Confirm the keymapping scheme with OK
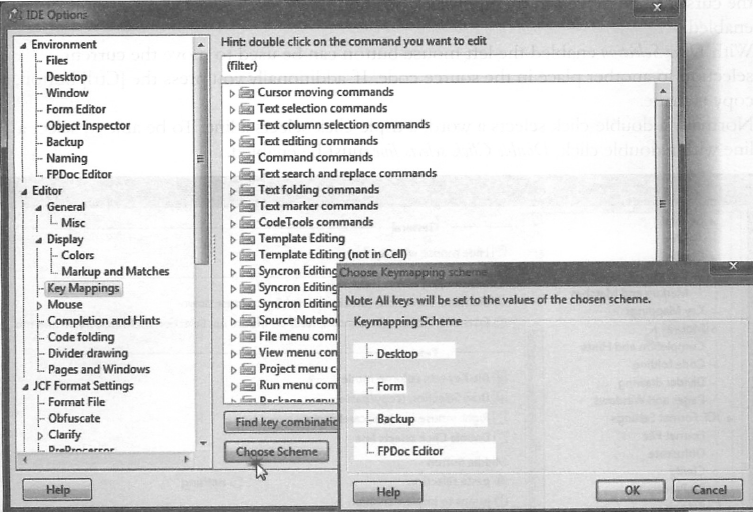Image resolution: width=753 pixels, height=512 pixels. point(630,491)
